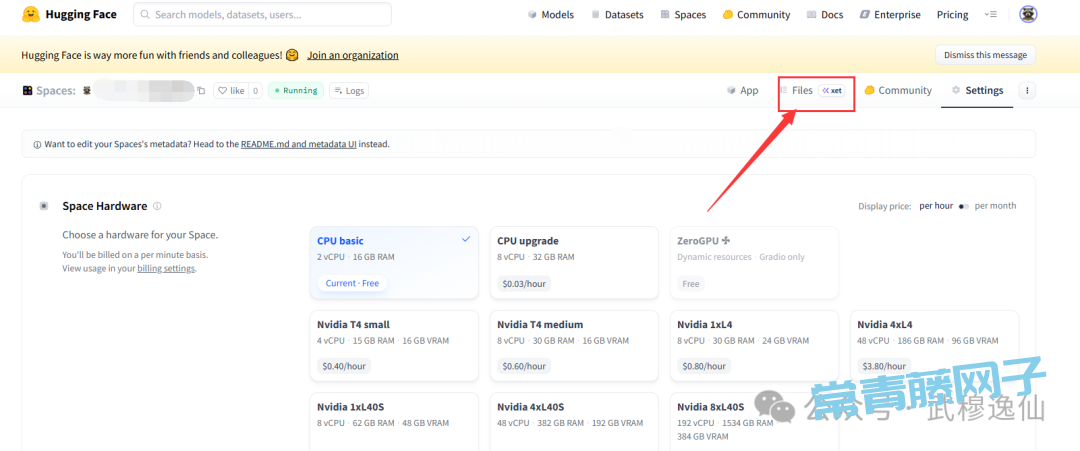Open the App tab
Screen dimensions: 1080x451
(x=743, y=90)
